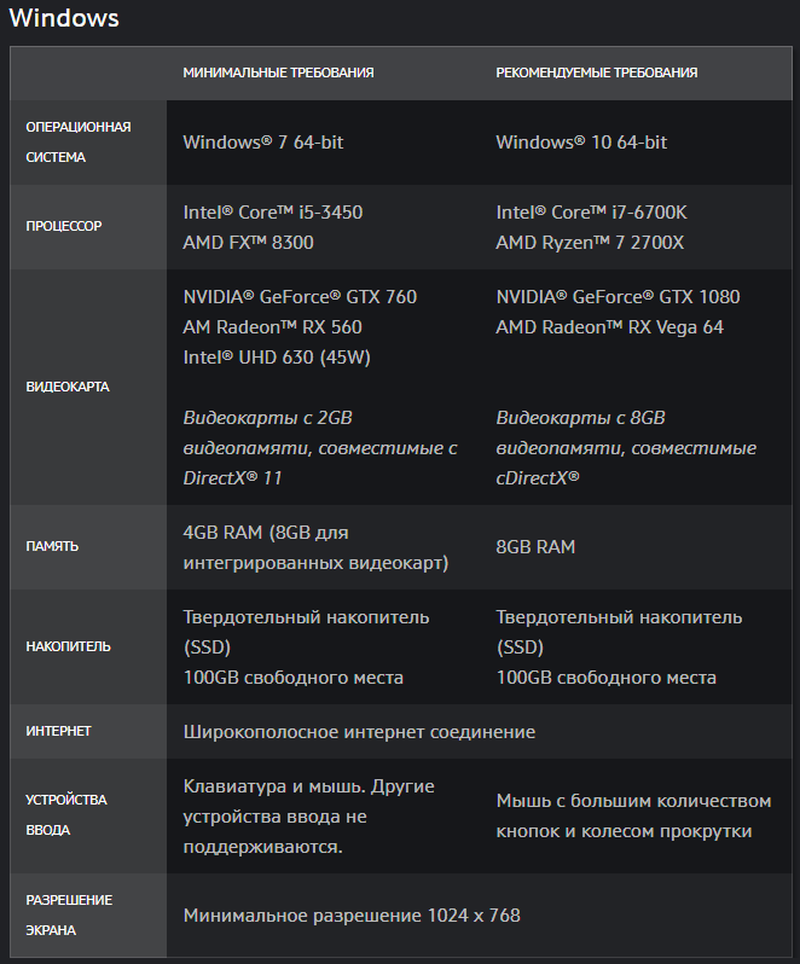Image resolution: width=800 pixels, height=964 pixels.
Task: Click the Intel Core i5-3450 text
Action: coord(272,212)
